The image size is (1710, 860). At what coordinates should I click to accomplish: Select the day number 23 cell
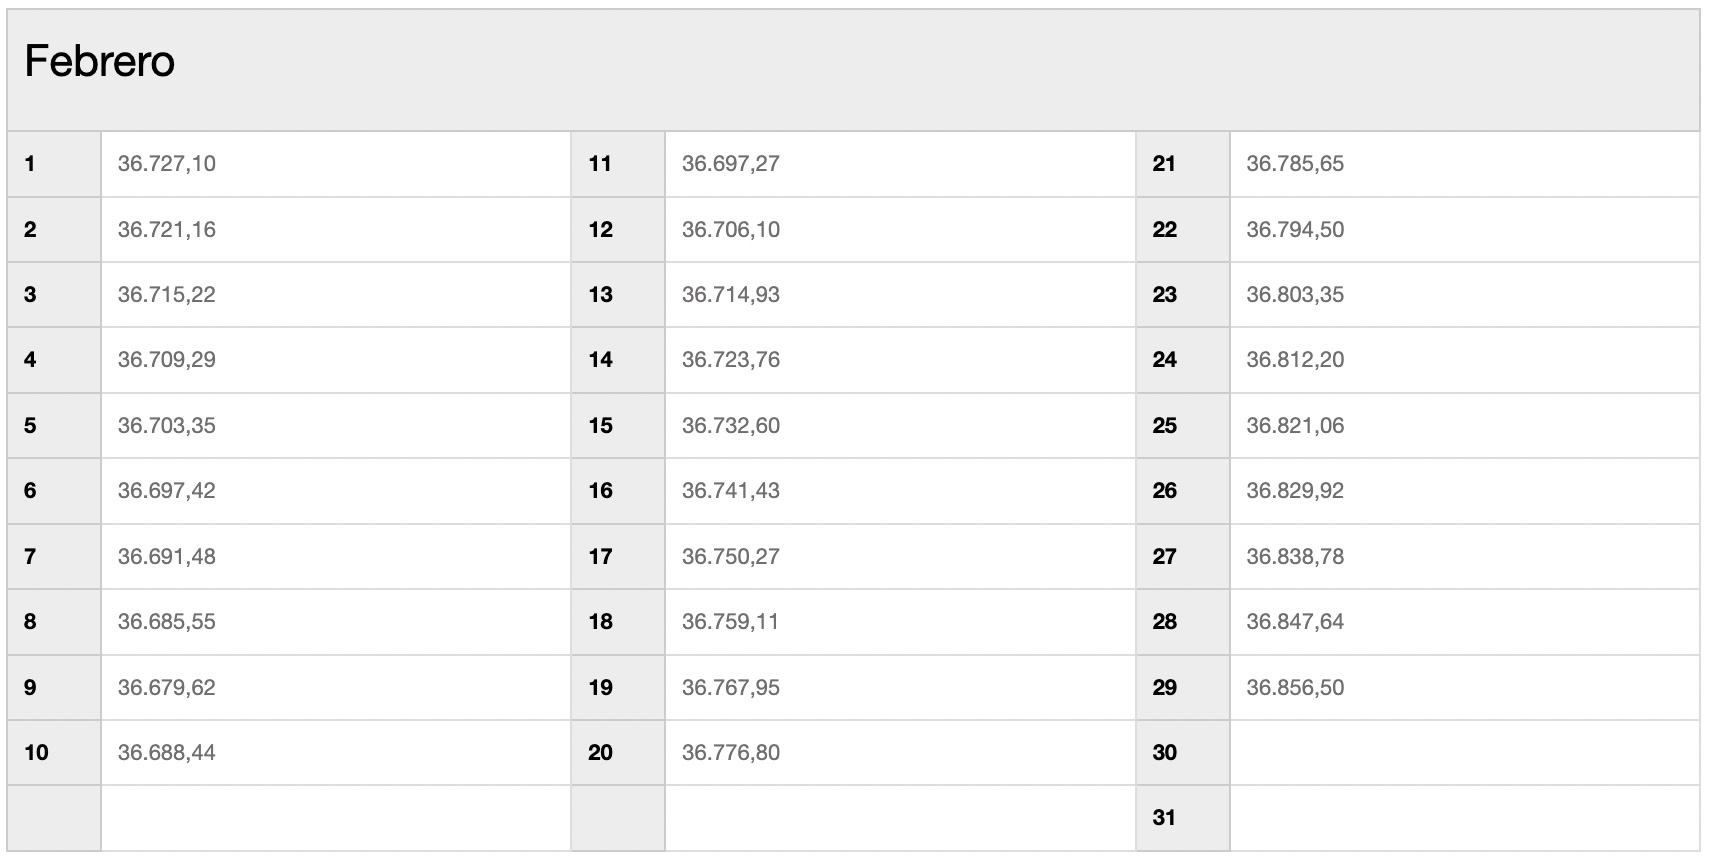point(1183,295)
